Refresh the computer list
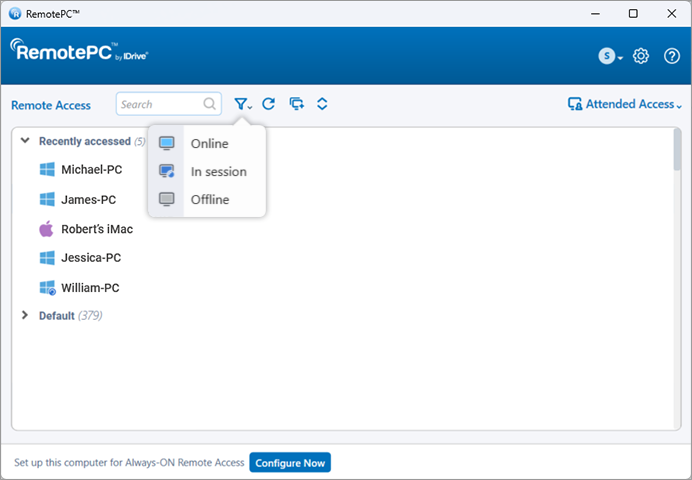Viewport: 692px width, 480px height. 268,104
